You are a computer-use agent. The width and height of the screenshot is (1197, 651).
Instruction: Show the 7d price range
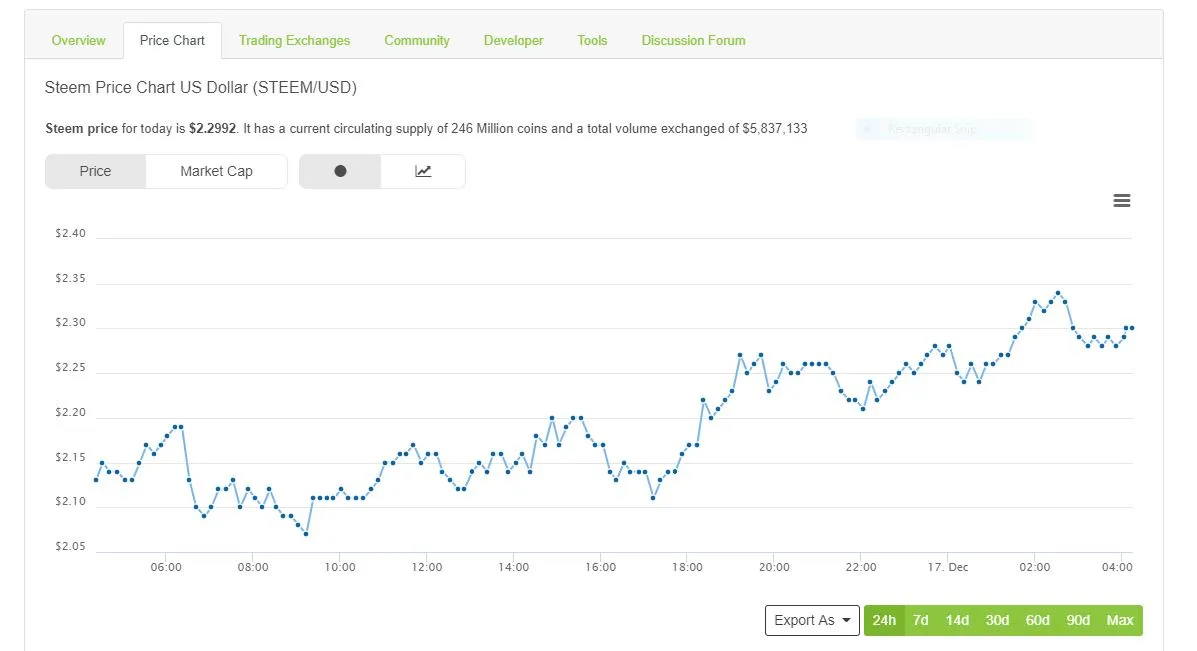click(921, 620)
